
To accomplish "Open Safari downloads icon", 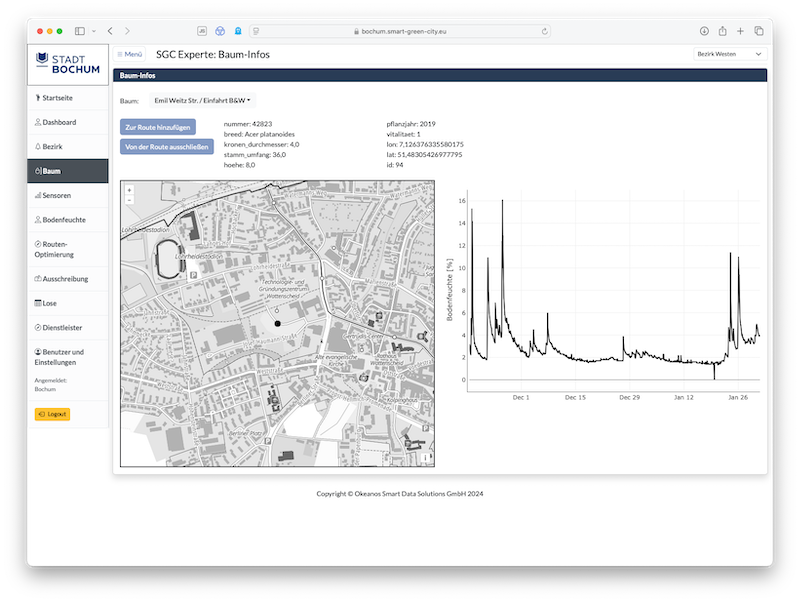I will (x=705, y=31).
